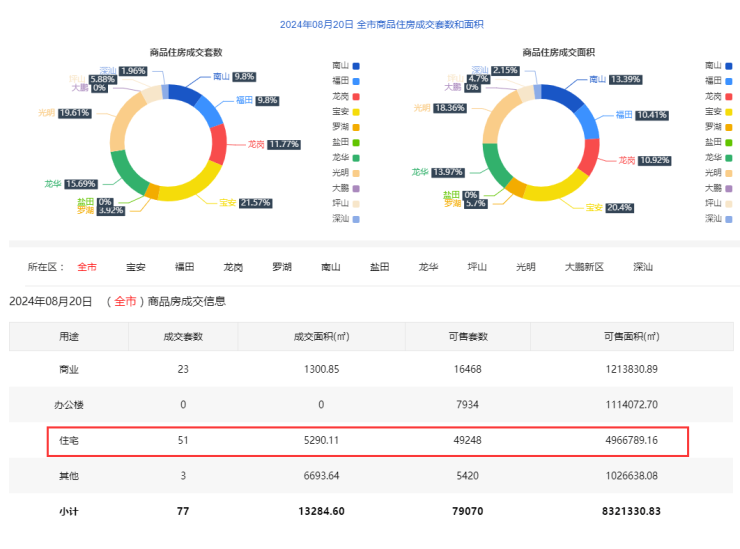The image size is (740, 549).
Task: Click 福田 legend color marker in 成交面积 chart
Action: tap(729, 80)
